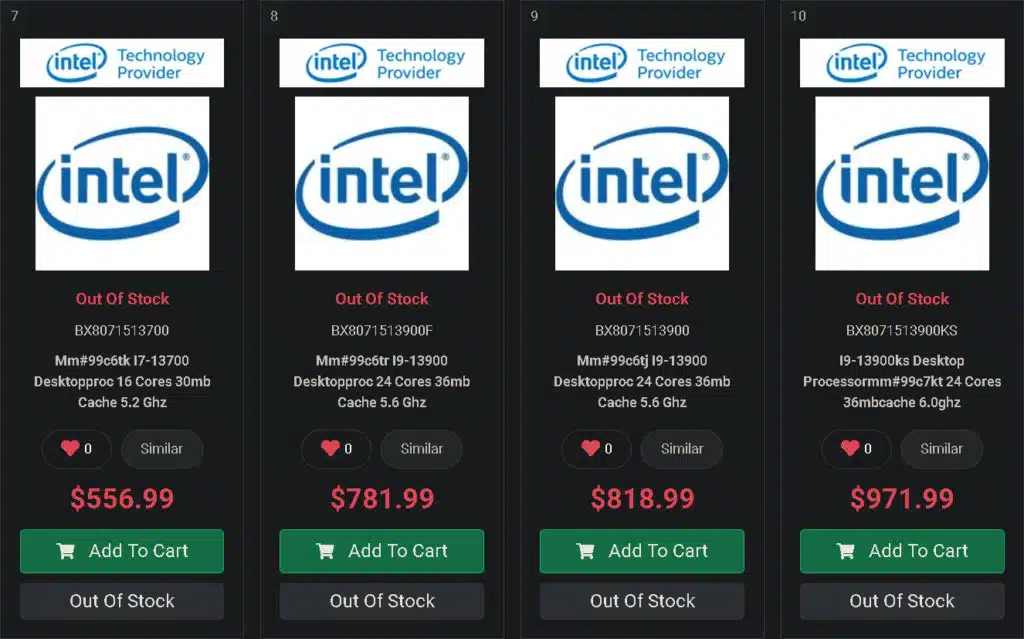Click the gray Out Of Stock button below $781.99
The width and height of the screenshot is (1024, 639).
click(x=382, y=601)
